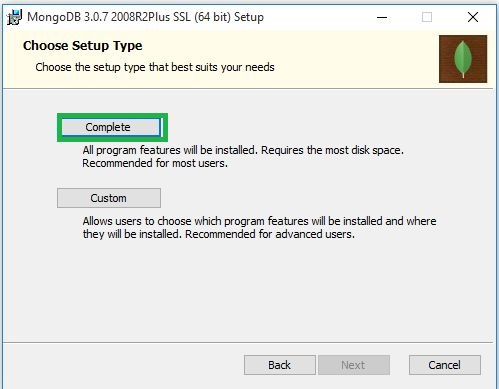The height and width of the screenshot is (389, 499).
Task: Click the 'Recommended for advanced users' text
Action: click(x=270, y=234)
